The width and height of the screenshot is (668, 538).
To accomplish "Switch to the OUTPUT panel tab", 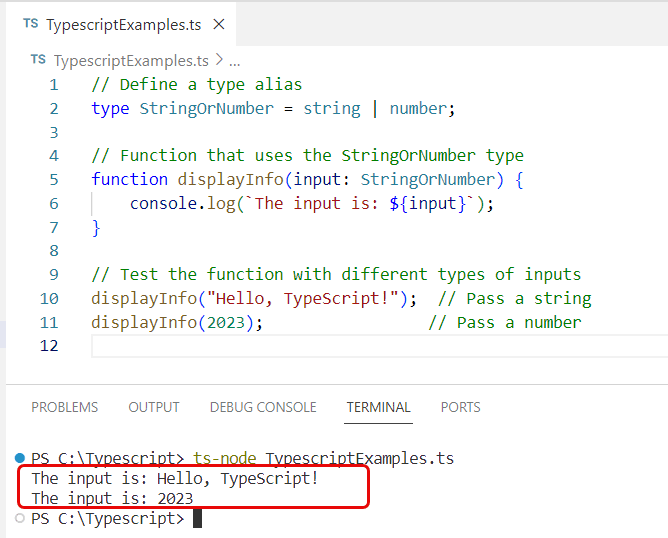I will pyautogui.click(x=154, y=407).
